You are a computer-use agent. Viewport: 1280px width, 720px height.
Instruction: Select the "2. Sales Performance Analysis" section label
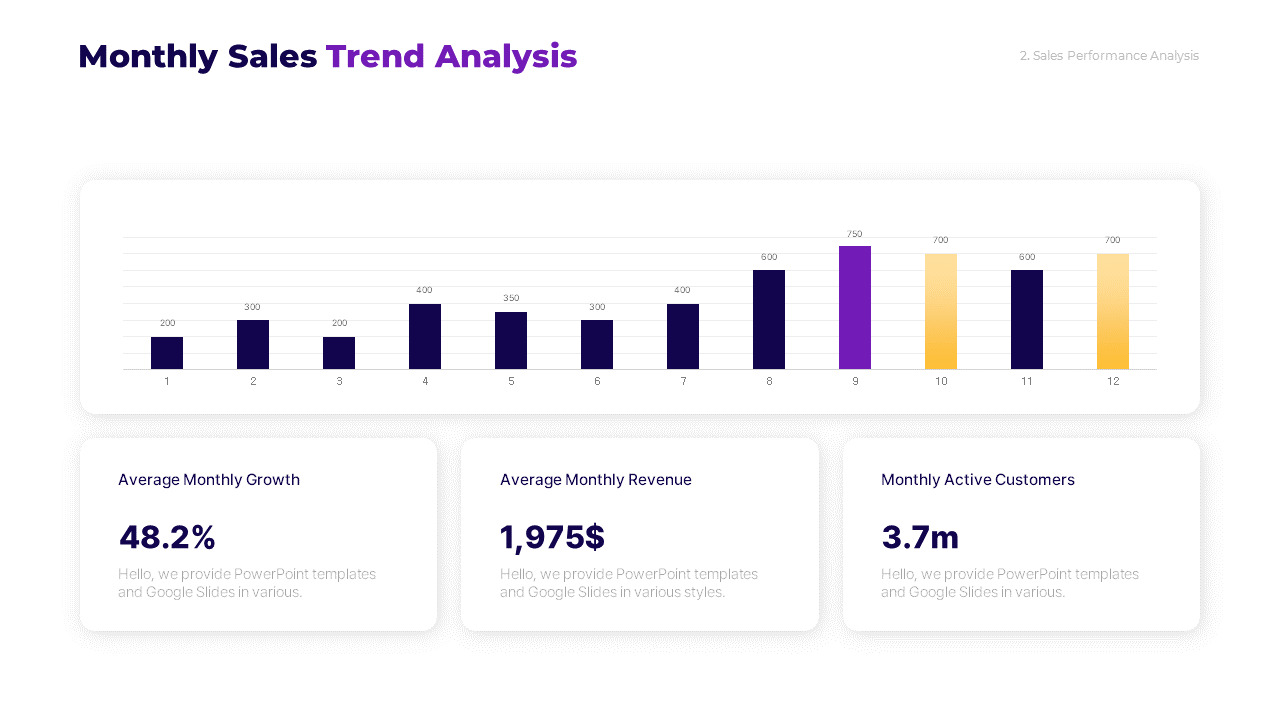[x=1109, y=56]
